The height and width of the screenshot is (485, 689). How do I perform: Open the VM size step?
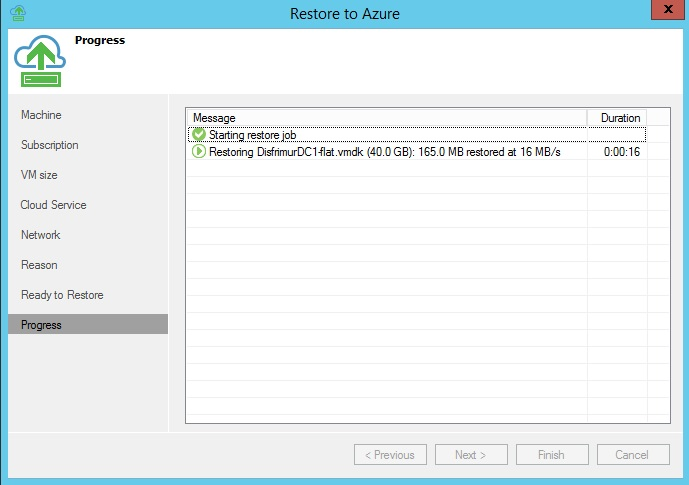pos(39,175)
